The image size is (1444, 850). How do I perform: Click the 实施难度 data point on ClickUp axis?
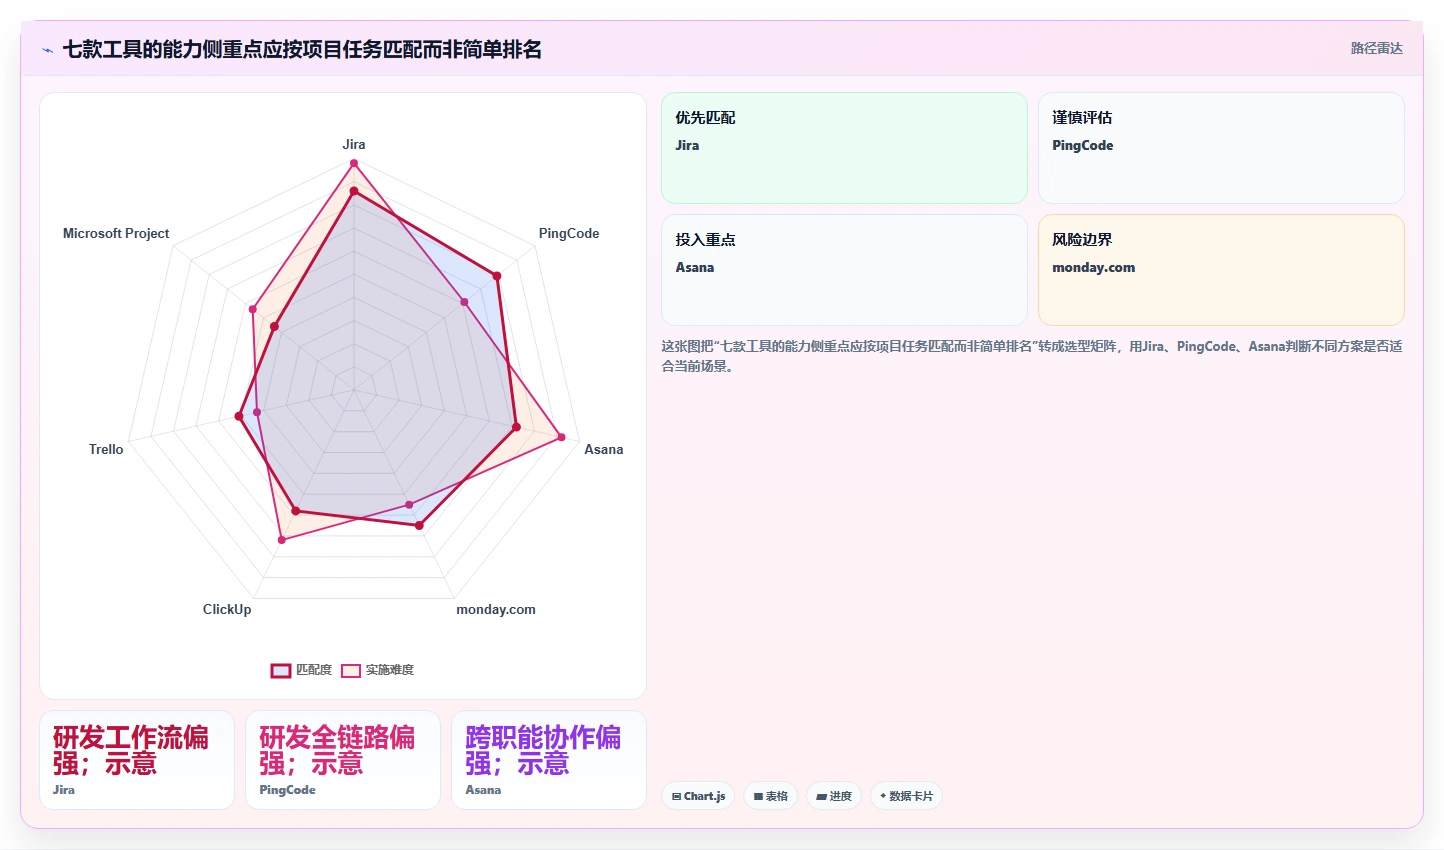282,540
